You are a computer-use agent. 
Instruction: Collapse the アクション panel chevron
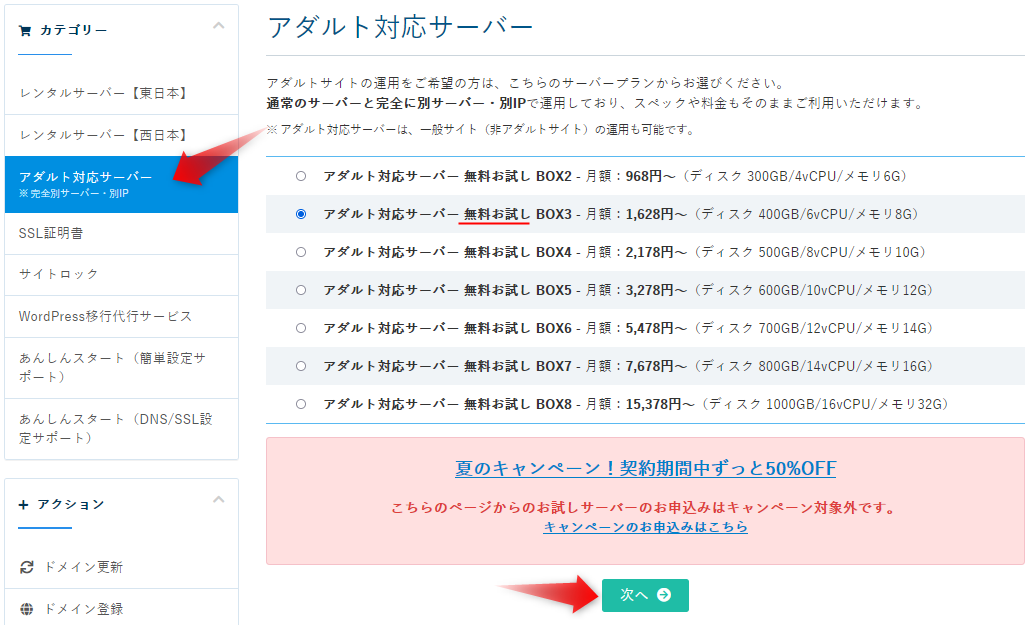pos(219,500)
